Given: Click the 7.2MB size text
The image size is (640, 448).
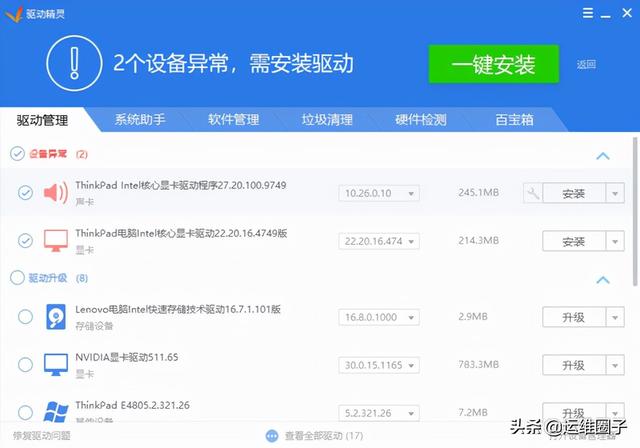Looking at the screenshot, I should pyautogui.click(x=473, y=413).
